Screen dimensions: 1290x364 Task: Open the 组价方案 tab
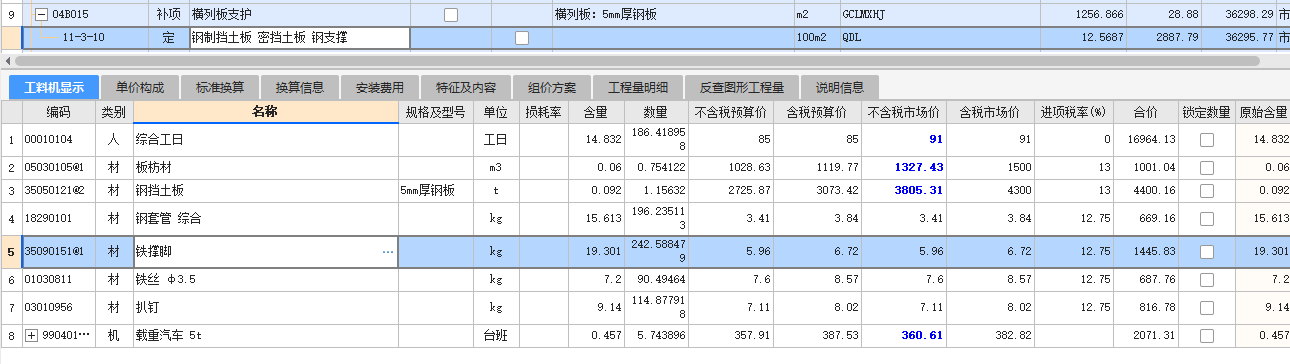click(x=552, y=87)
